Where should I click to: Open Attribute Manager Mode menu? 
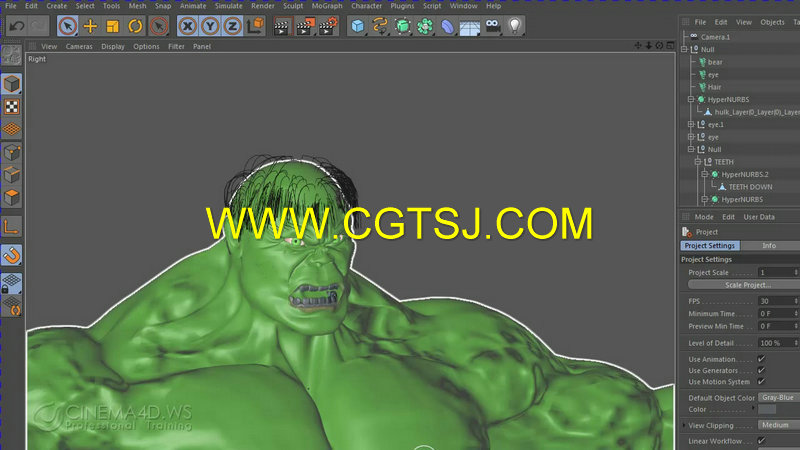click(x=704, y=217)
